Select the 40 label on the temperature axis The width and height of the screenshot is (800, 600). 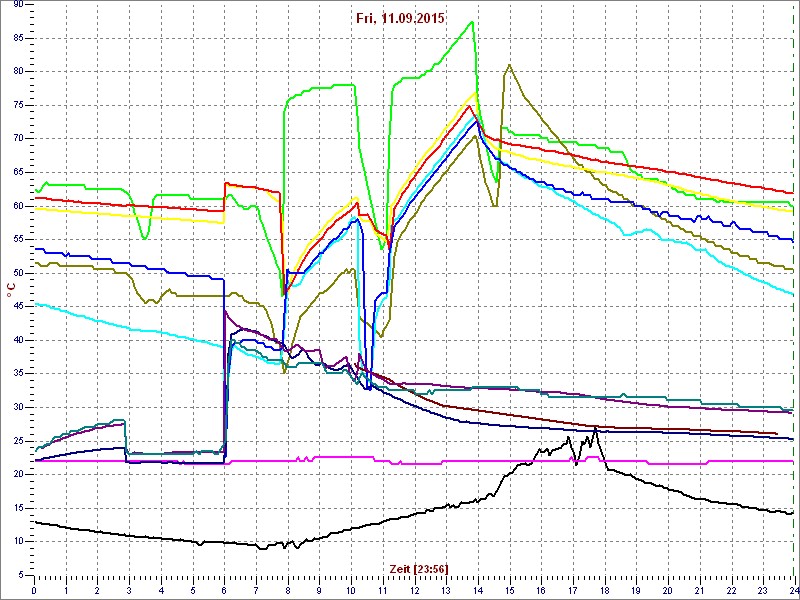(x=18, y=340)
